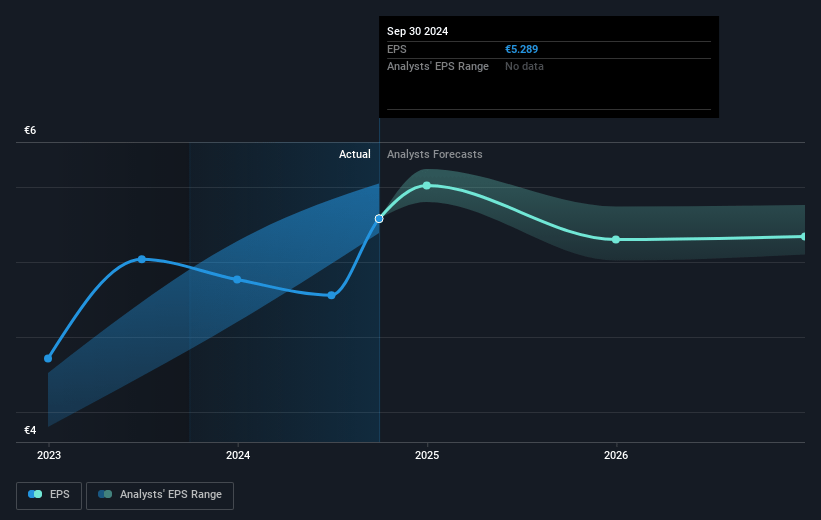Click the 2024 x-axis label
This screenshot has height=520, width=821.
coord(238,455)
